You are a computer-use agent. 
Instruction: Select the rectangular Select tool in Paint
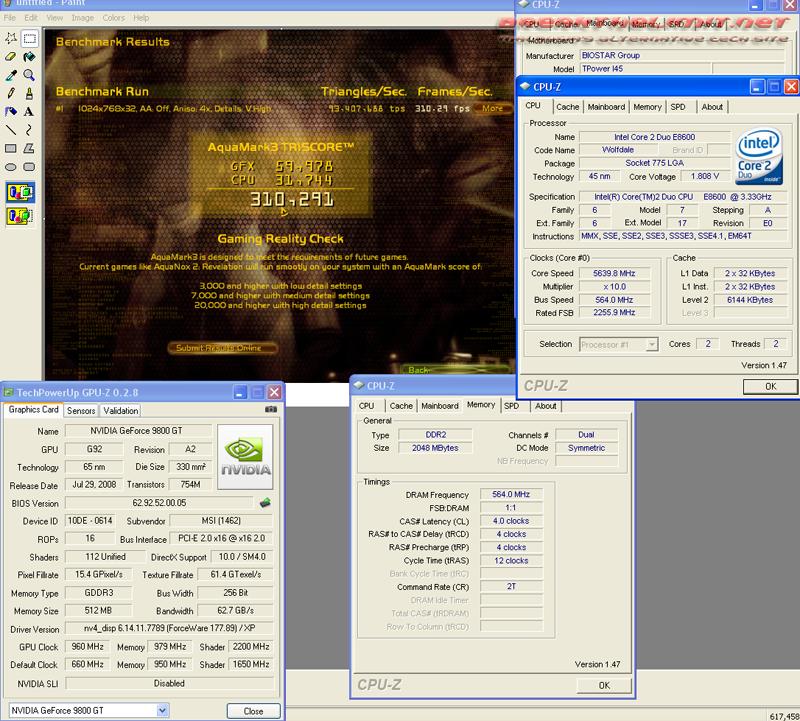pyautogui.click(x=29, y=38)
